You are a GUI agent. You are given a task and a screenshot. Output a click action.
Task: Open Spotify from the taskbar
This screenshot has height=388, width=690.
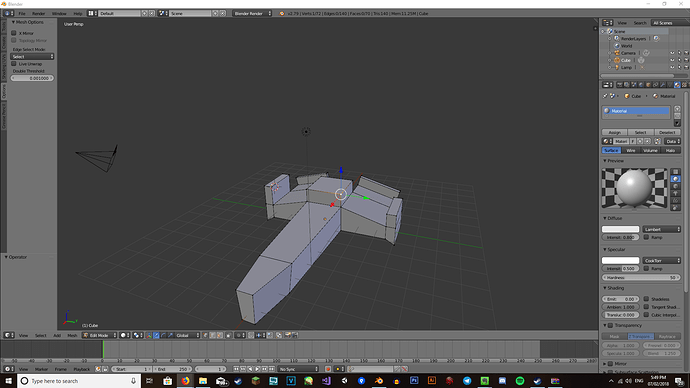coord(520,381)
